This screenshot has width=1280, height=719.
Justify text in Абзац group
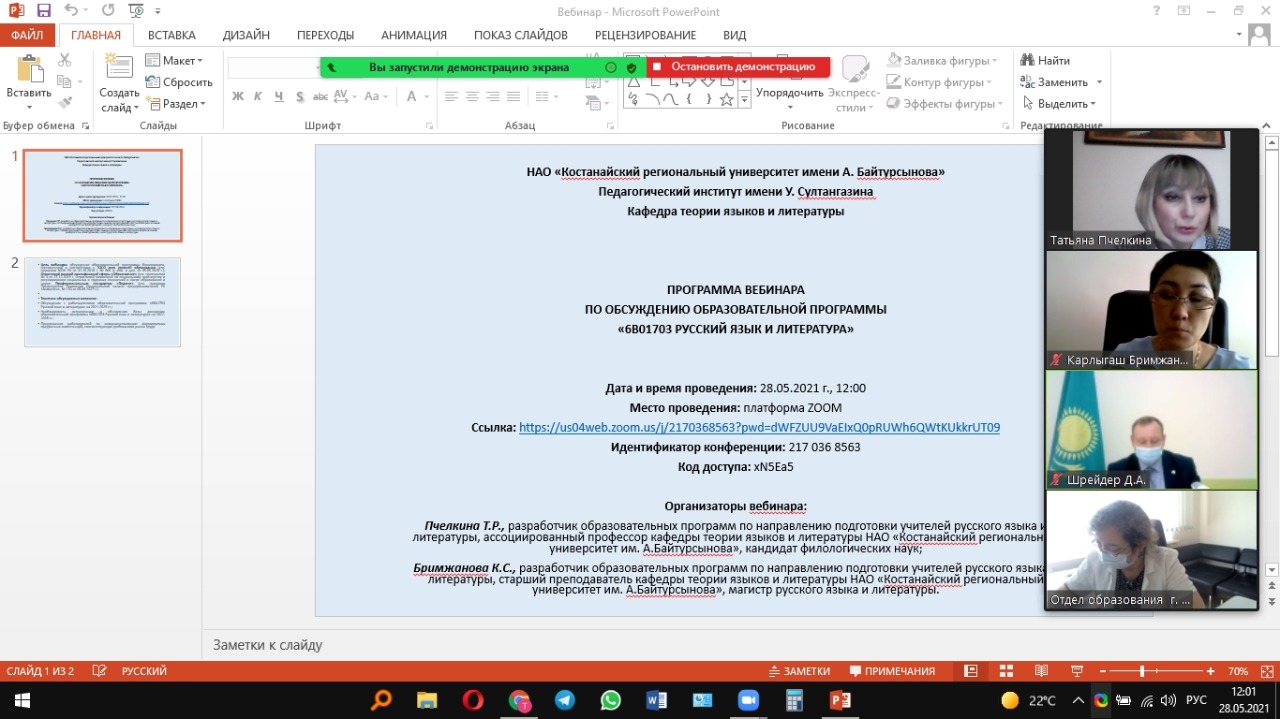coord(514,97)
